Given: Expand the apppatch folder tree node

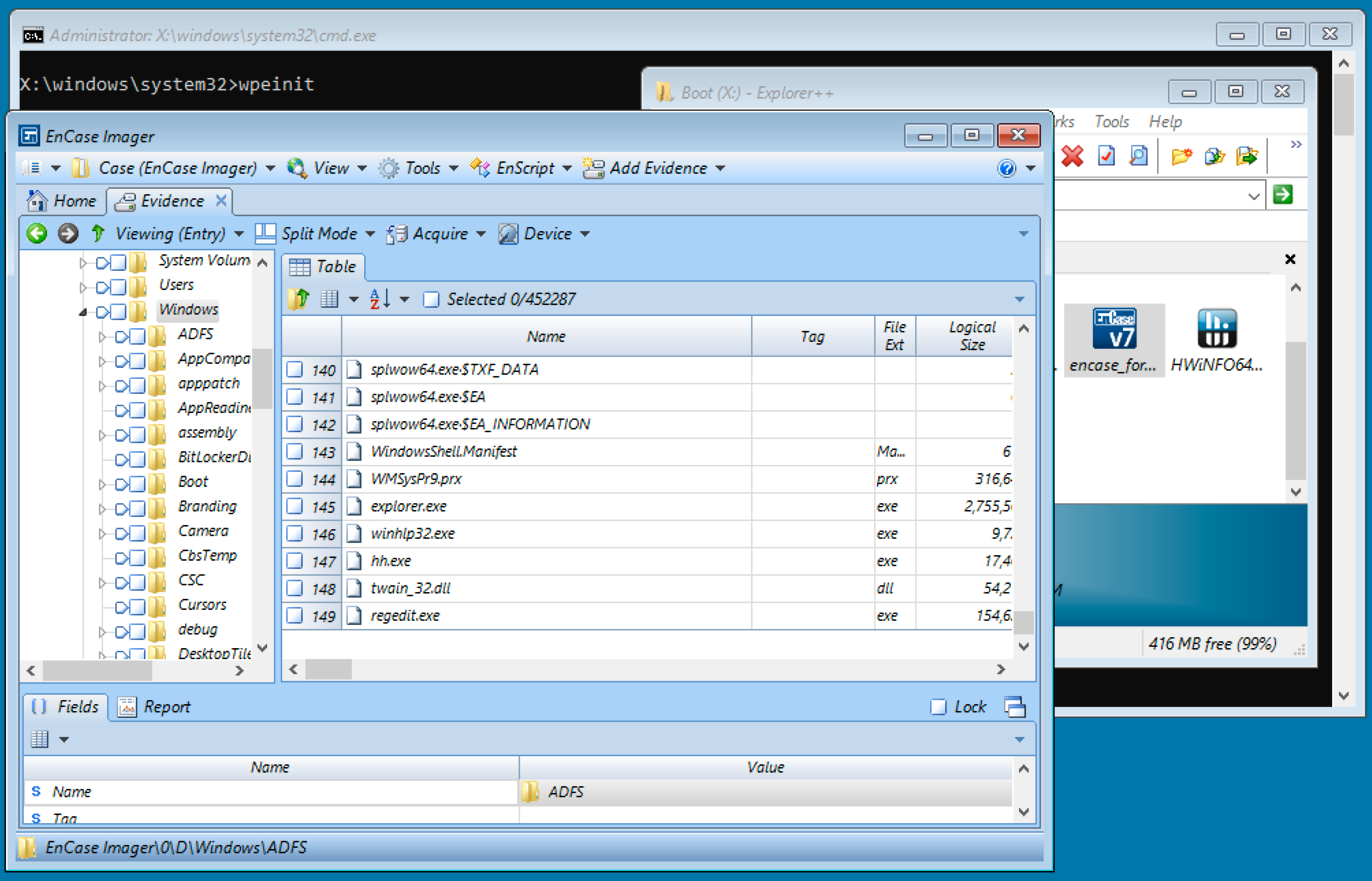Looking at the screenshot, I should point(102,385).
